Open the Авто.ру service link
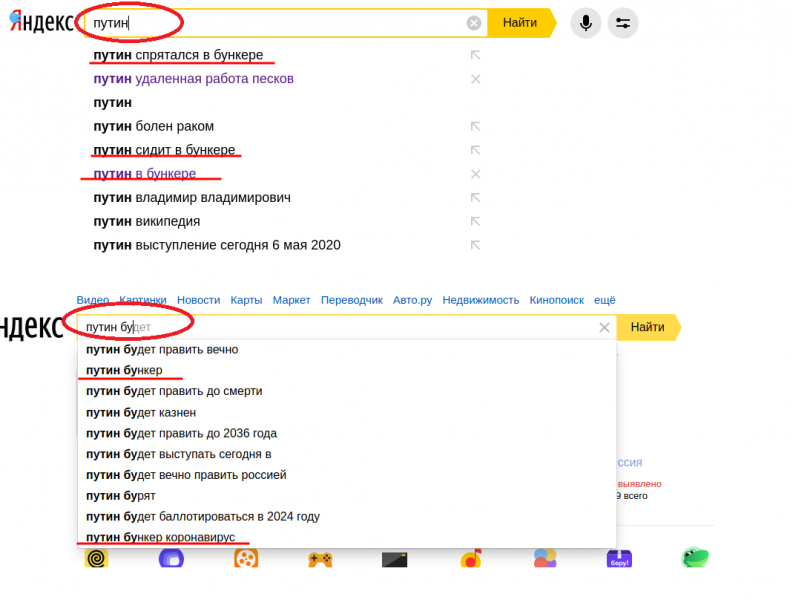 point(412,300)
